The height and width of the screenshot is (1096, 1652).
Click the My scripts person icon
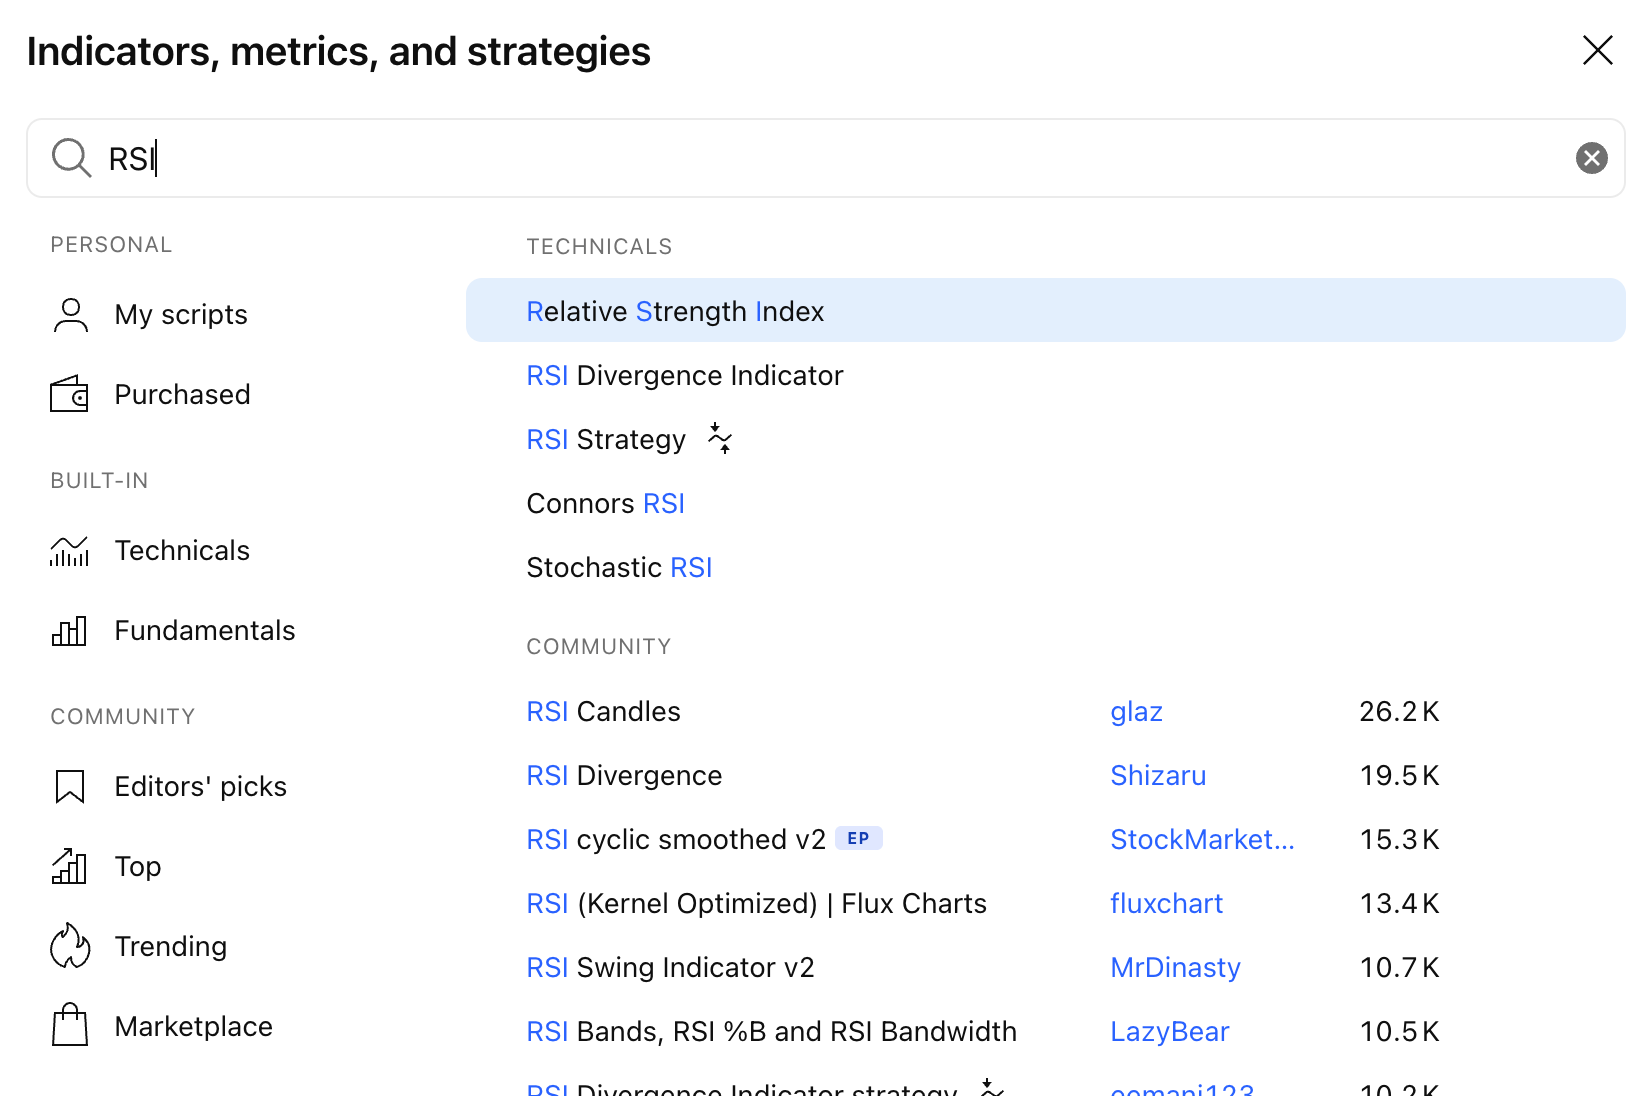[x=70, y=315]
